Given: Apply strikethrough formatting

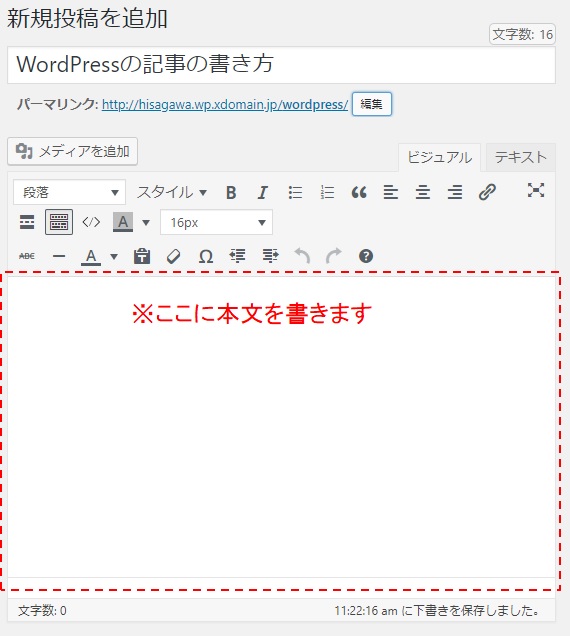Looking at the screenshot, I should point(27,256).
